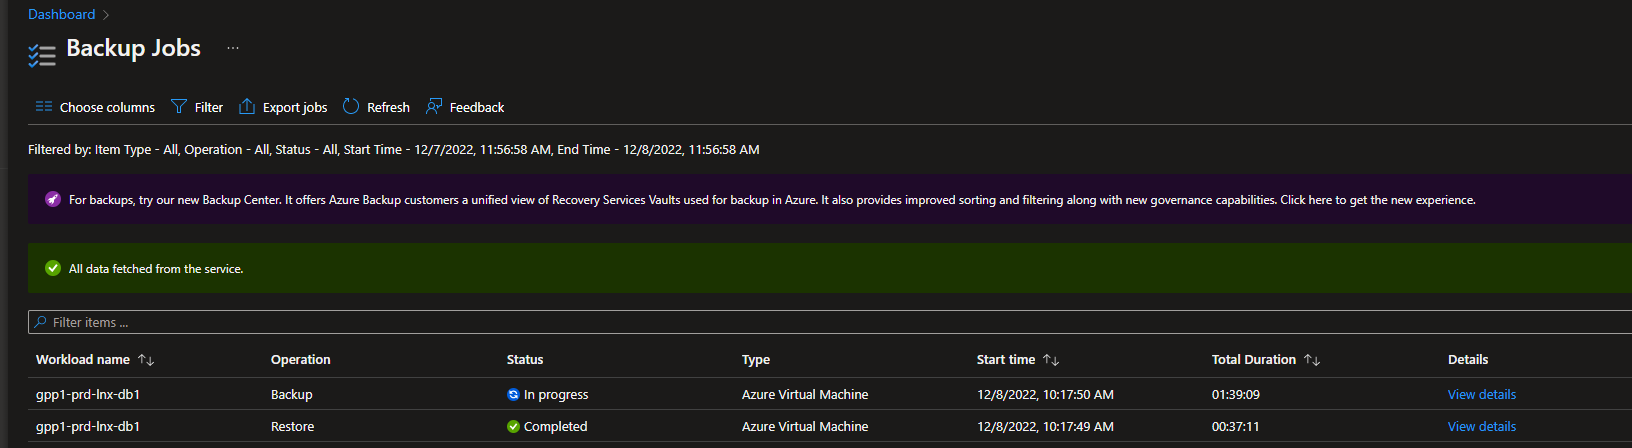Viewport: 1632px width, 448px height.
Task: Click the Type column header
Action: click(x=756, y=360)
